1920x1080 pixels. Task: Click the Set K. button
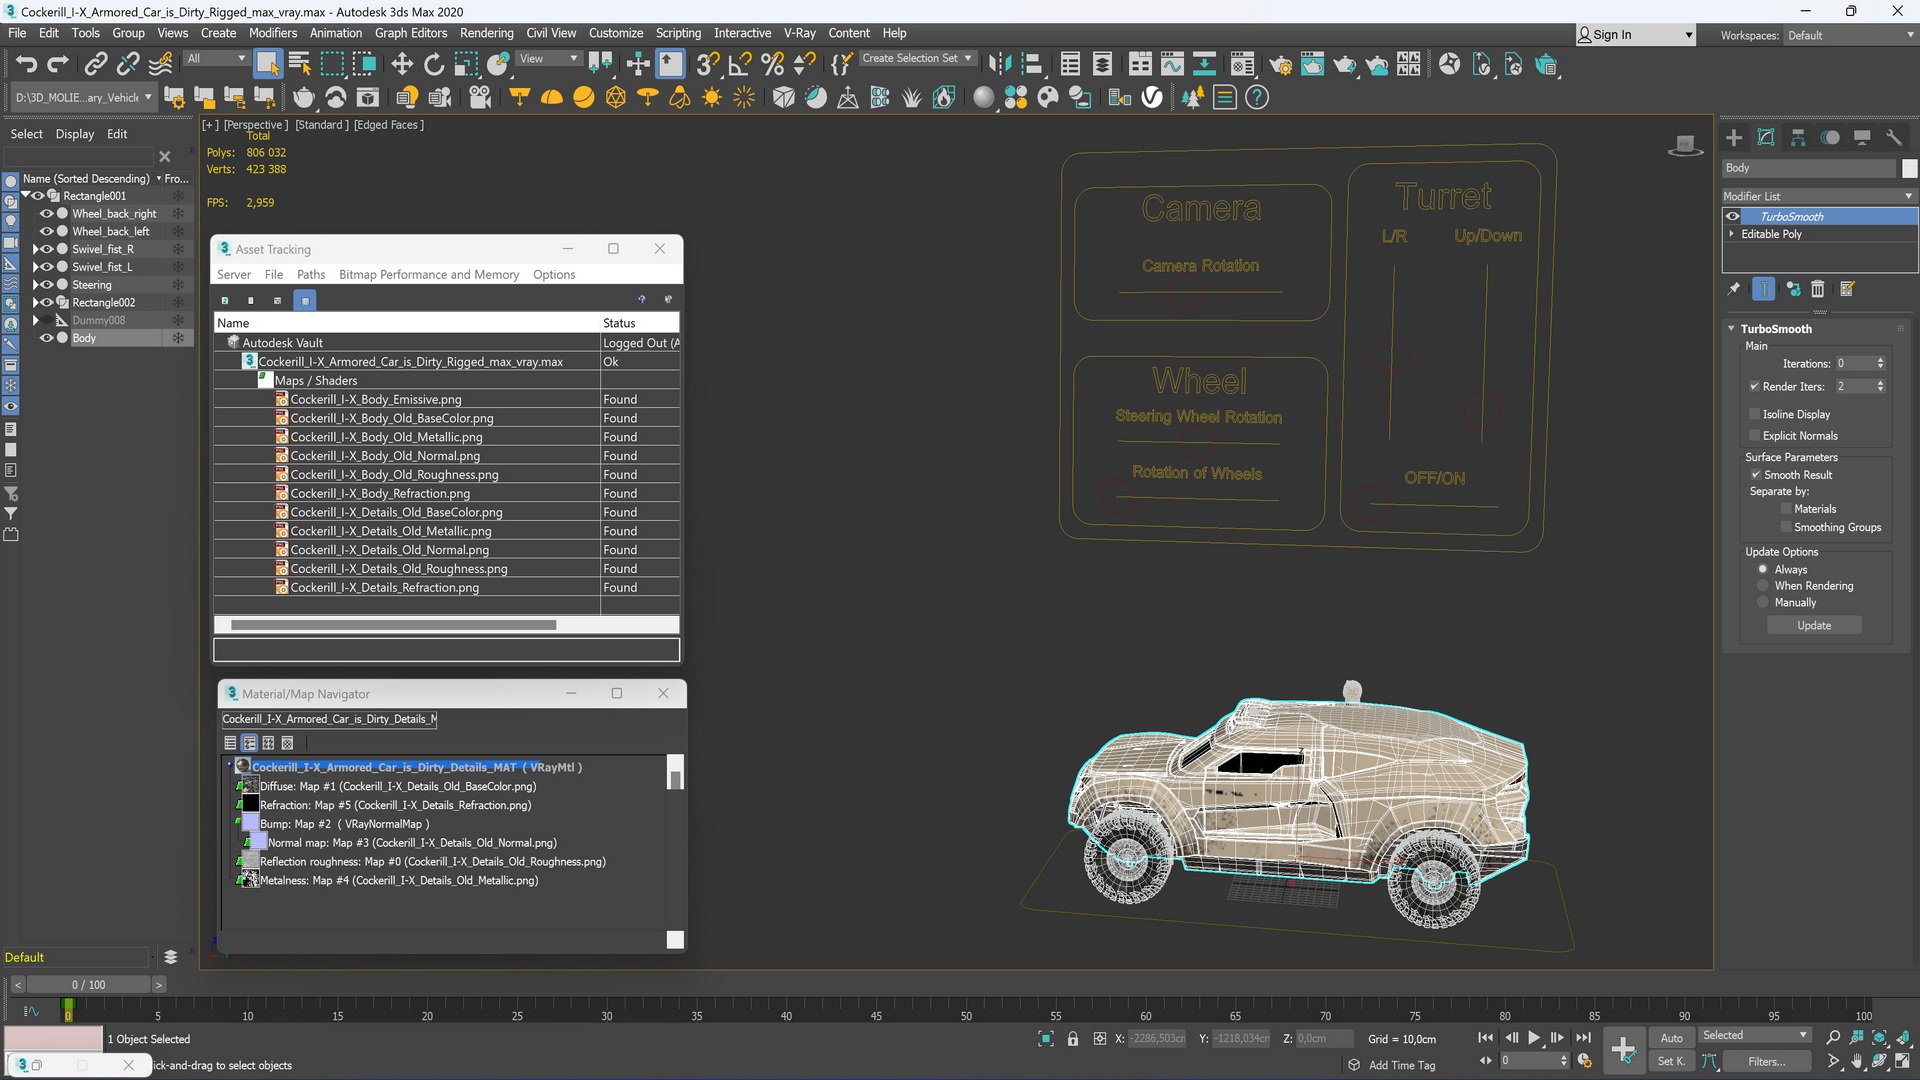1671,1062
